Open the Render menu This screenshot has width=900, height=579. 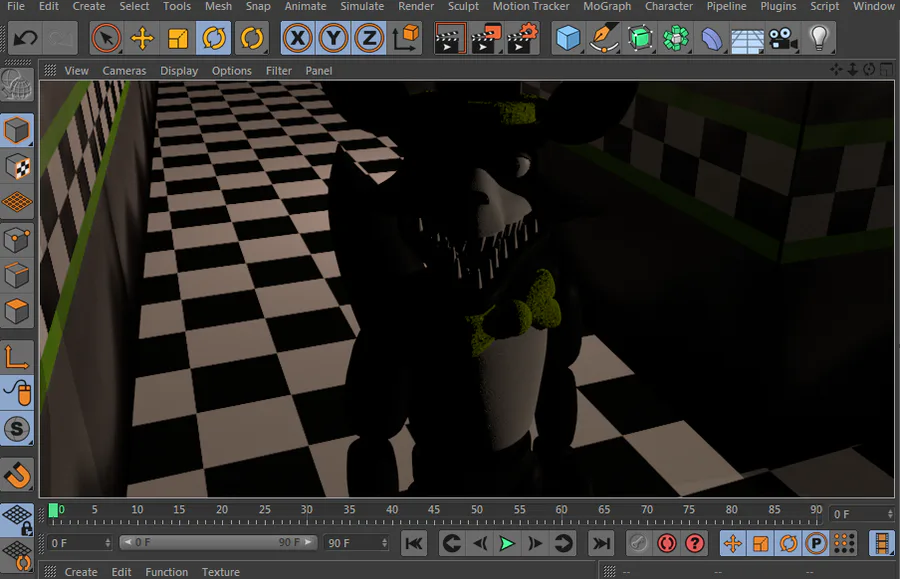[416, 6]
